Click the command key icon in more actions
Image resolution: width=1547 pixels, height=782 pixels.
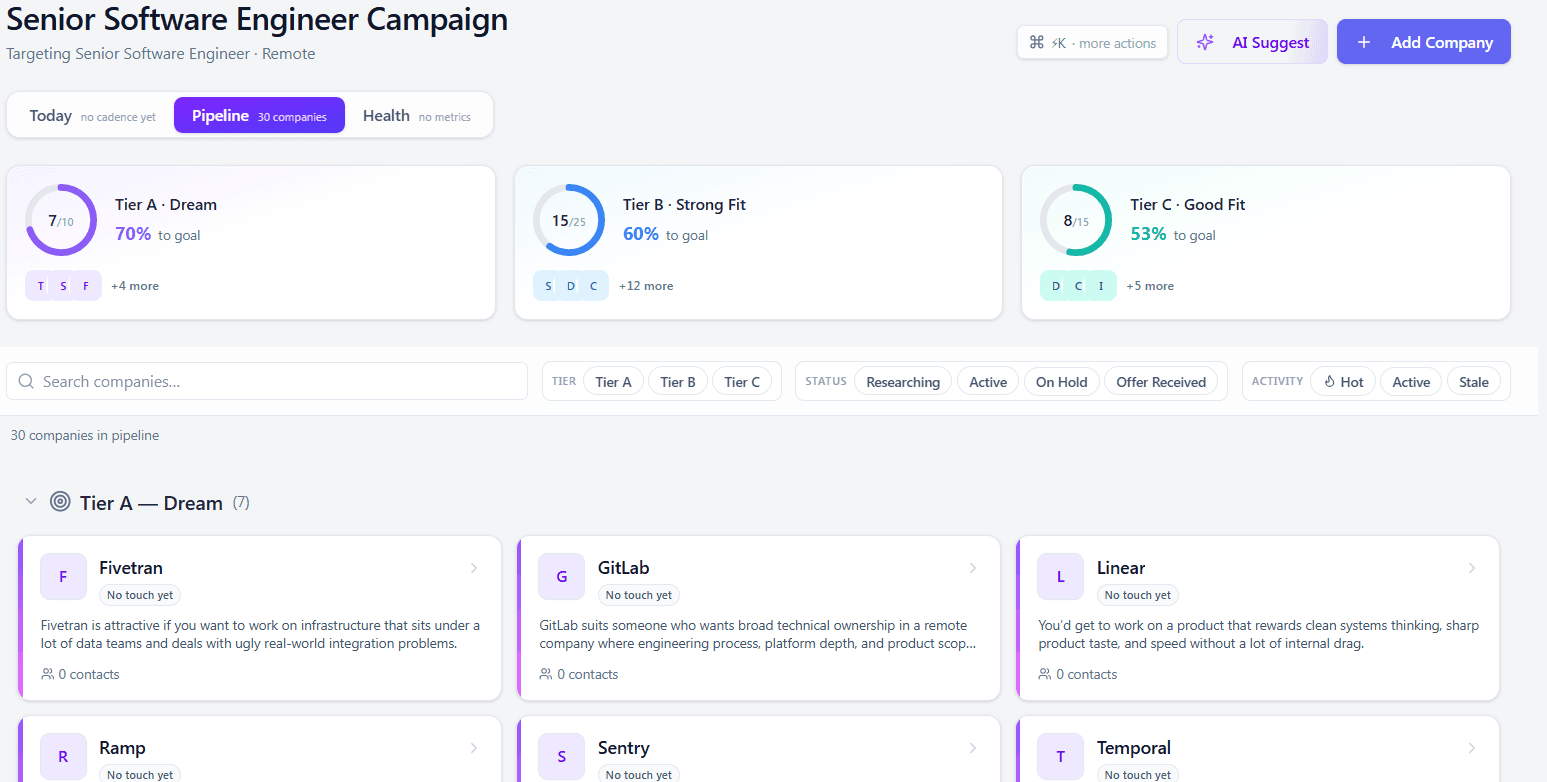[1036, 42]
